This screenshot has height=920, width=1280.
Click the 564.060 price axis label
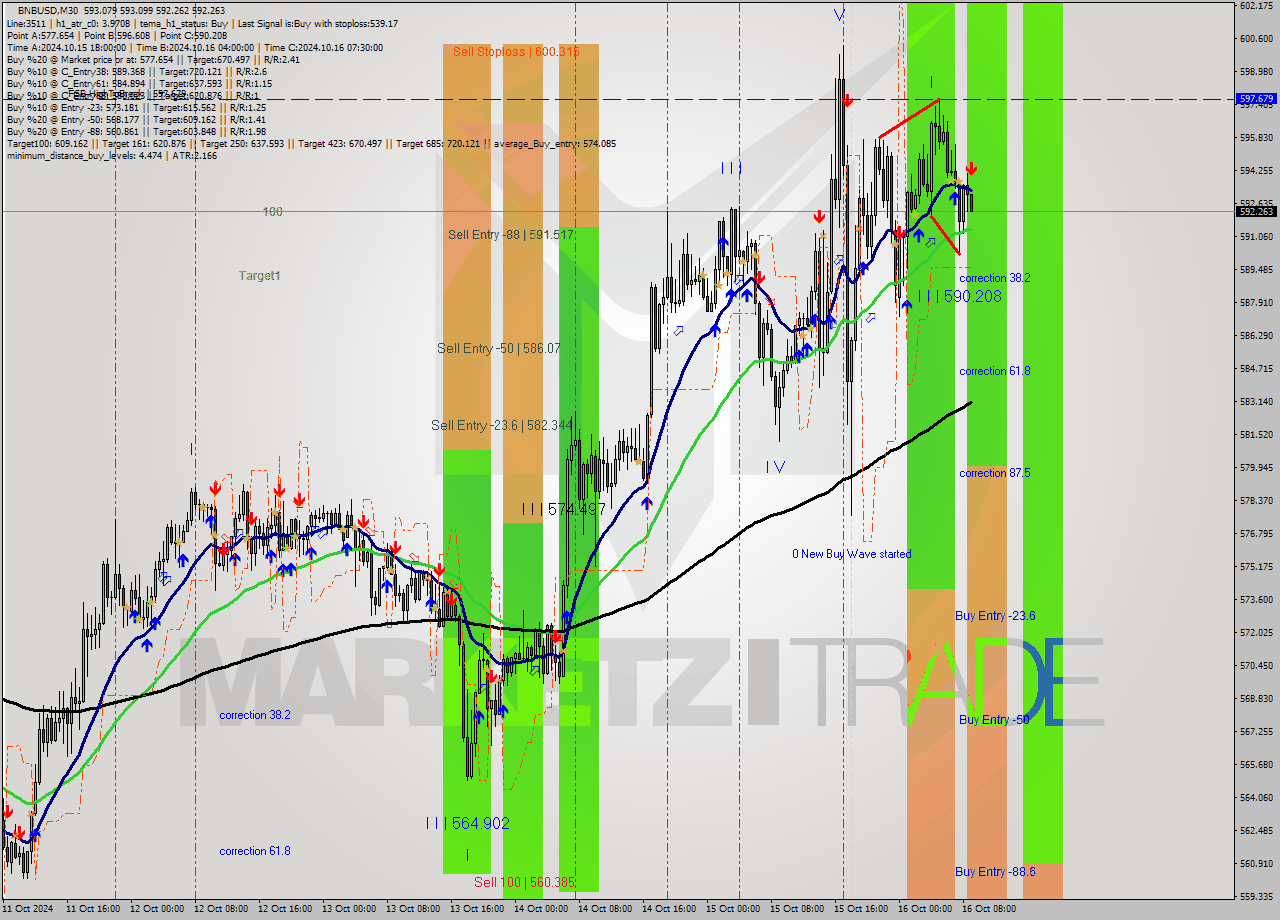[1256, 798]
